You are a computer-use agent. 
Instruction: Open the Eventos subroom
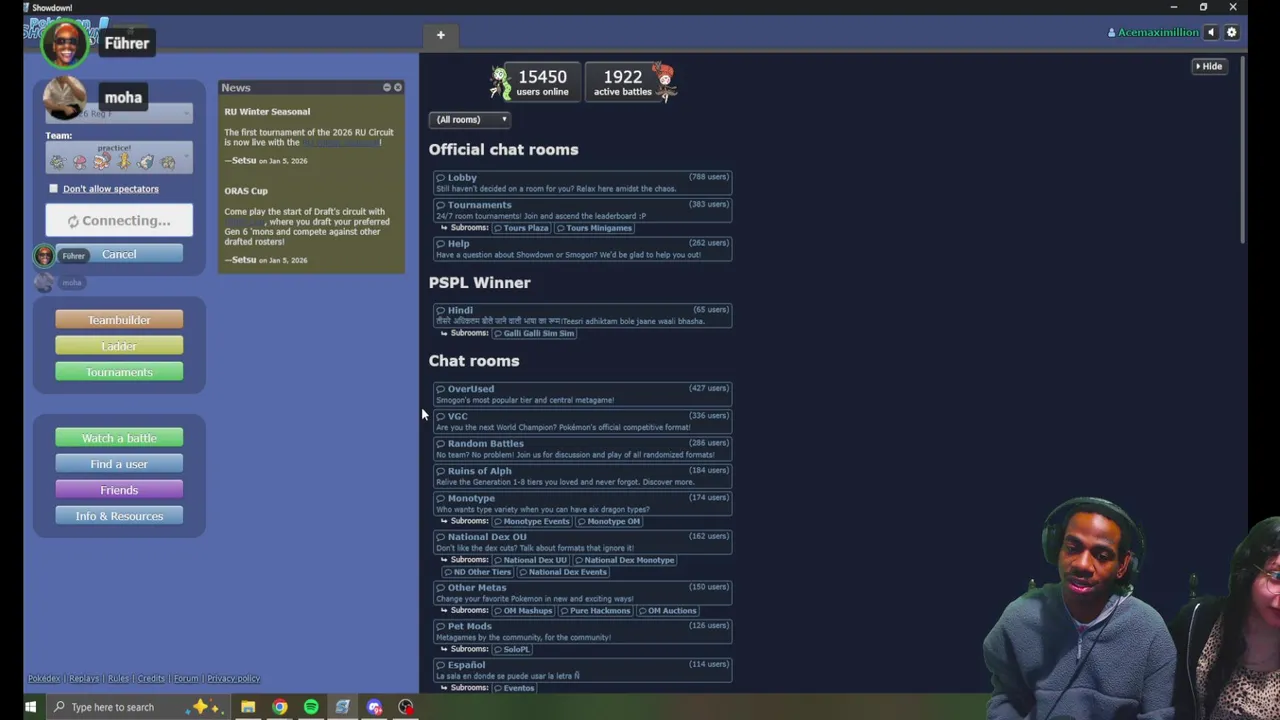(x=514, y=688)
